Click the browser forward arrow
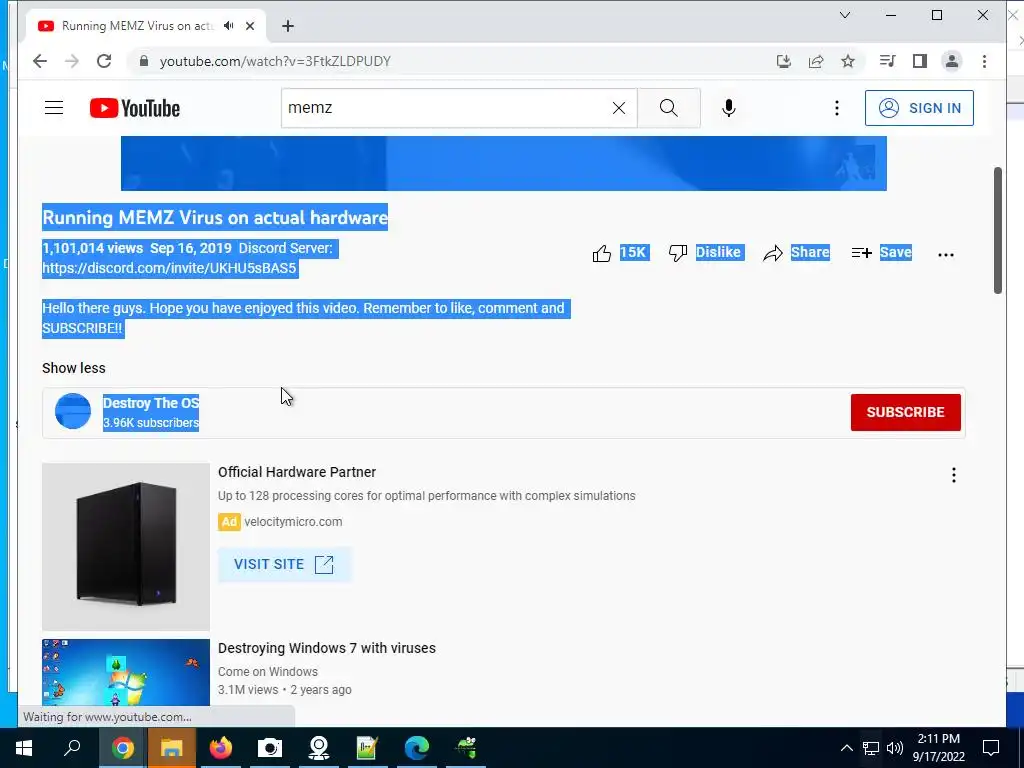Viewport: 1024px width, 768px height. pyautogui.click(x=72, y=61)
